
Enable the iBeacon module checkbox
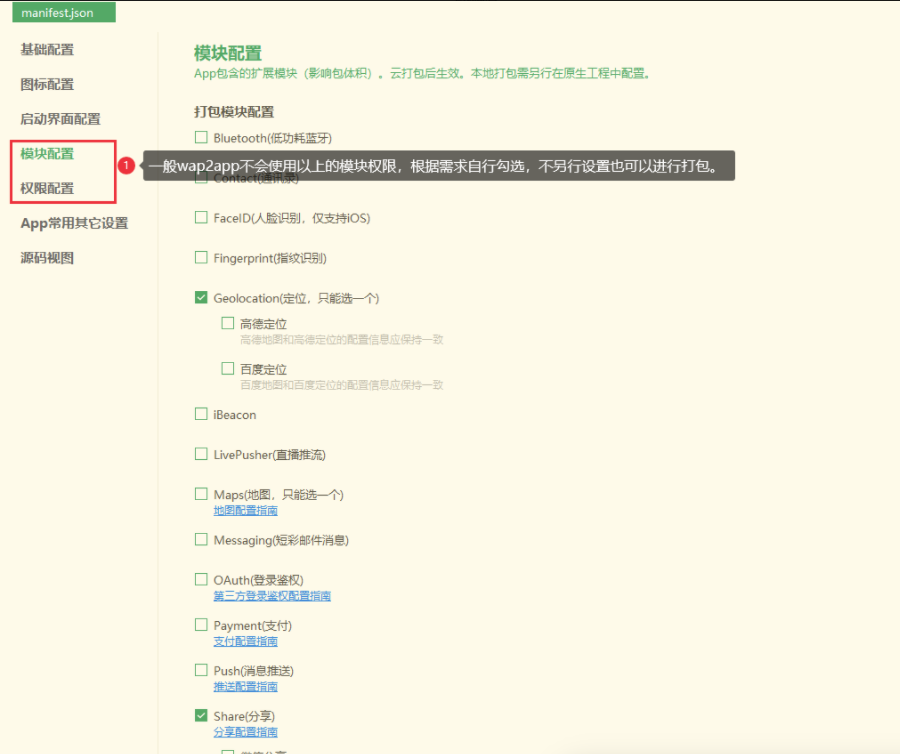[x=201, y=414]
